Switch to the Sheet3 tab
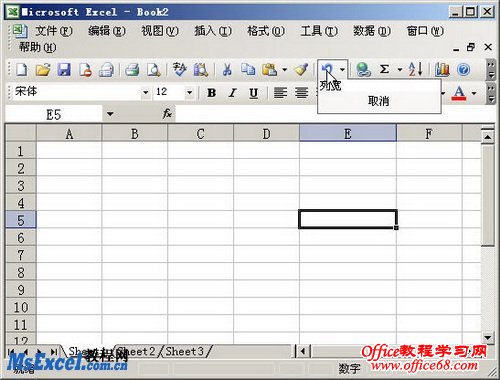500x380 pixels. tap(185, 351)
